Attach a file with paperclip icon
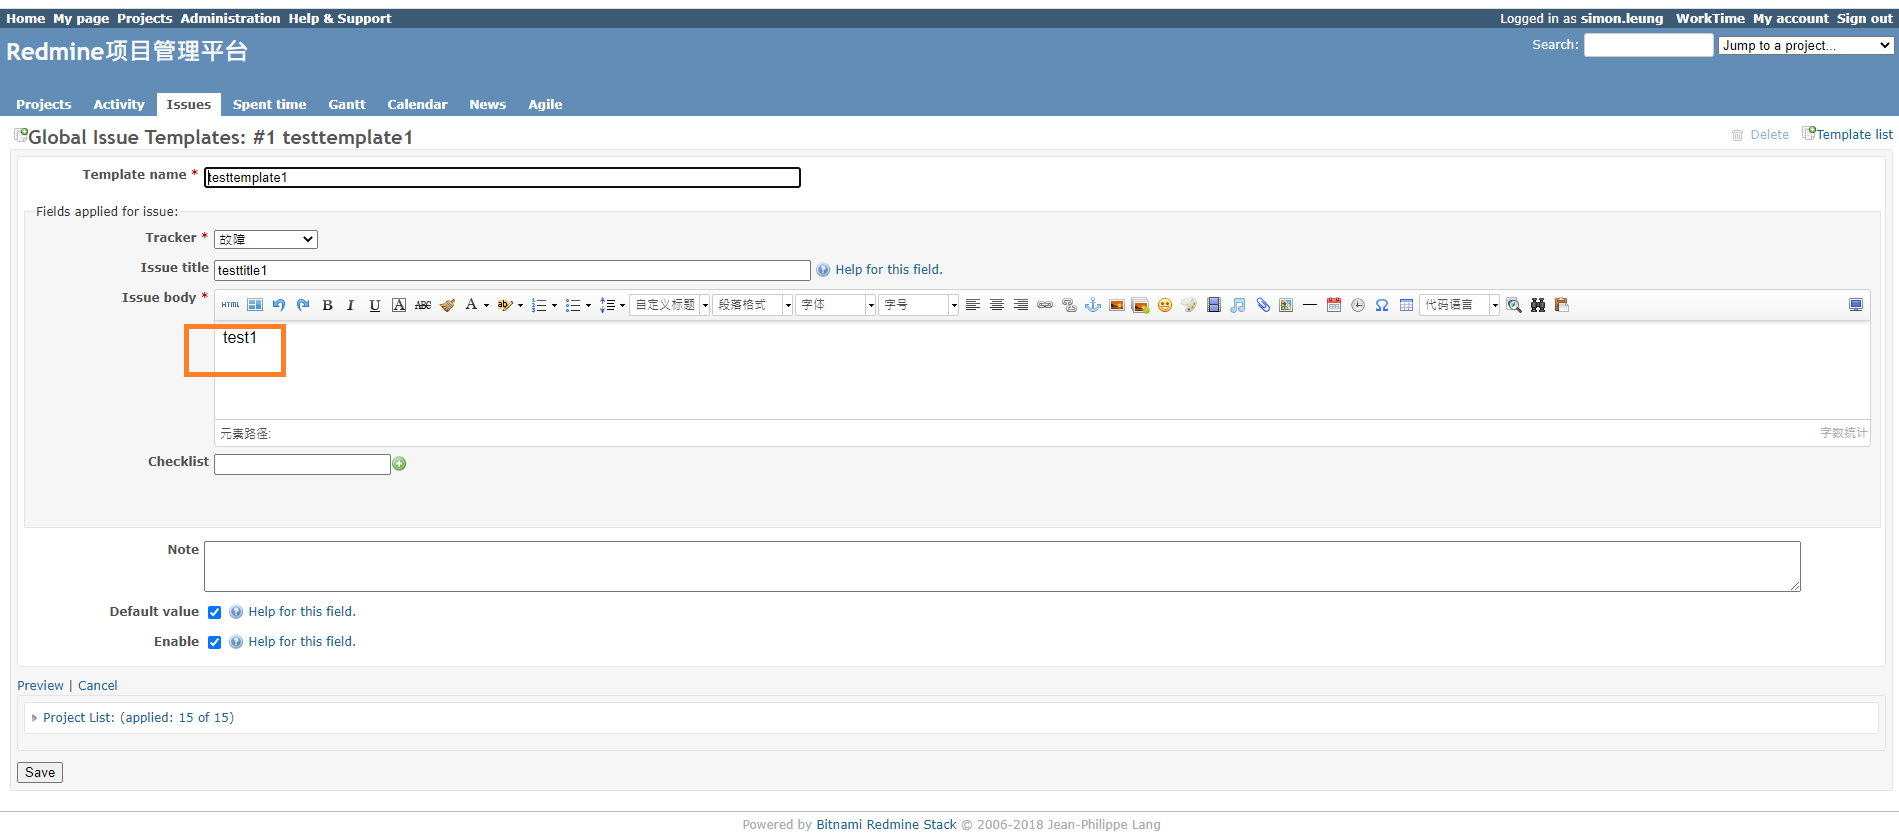Viewport: 1899px width, 838px height. [x=1263, y=305]
